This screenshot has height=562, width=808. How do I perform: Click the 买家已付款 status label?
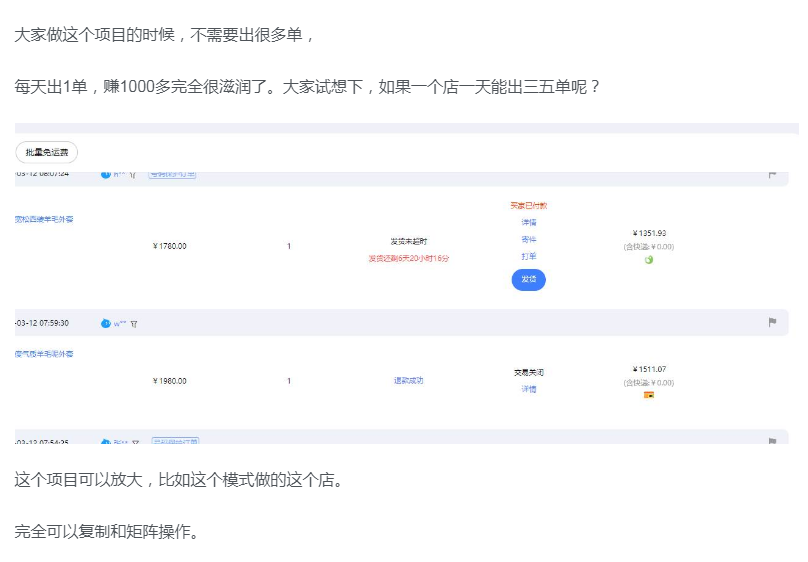pyautogui.click(x=529, y=206)
